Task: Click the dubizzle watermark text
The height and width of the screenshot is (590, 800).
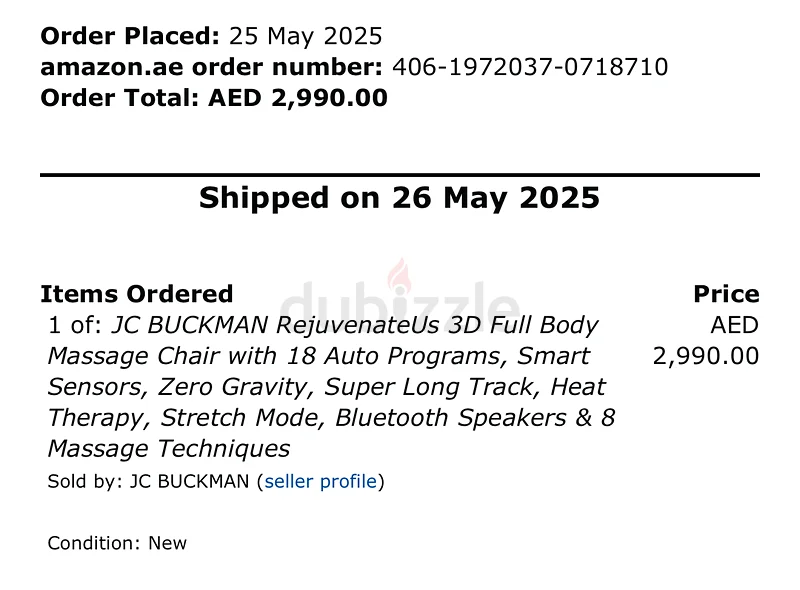Action: point(400,306)
